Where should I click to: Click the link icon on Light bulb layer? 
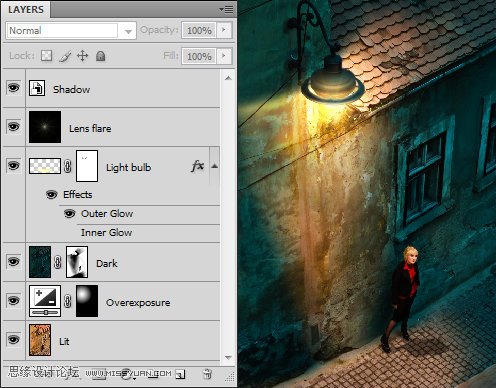68,166
